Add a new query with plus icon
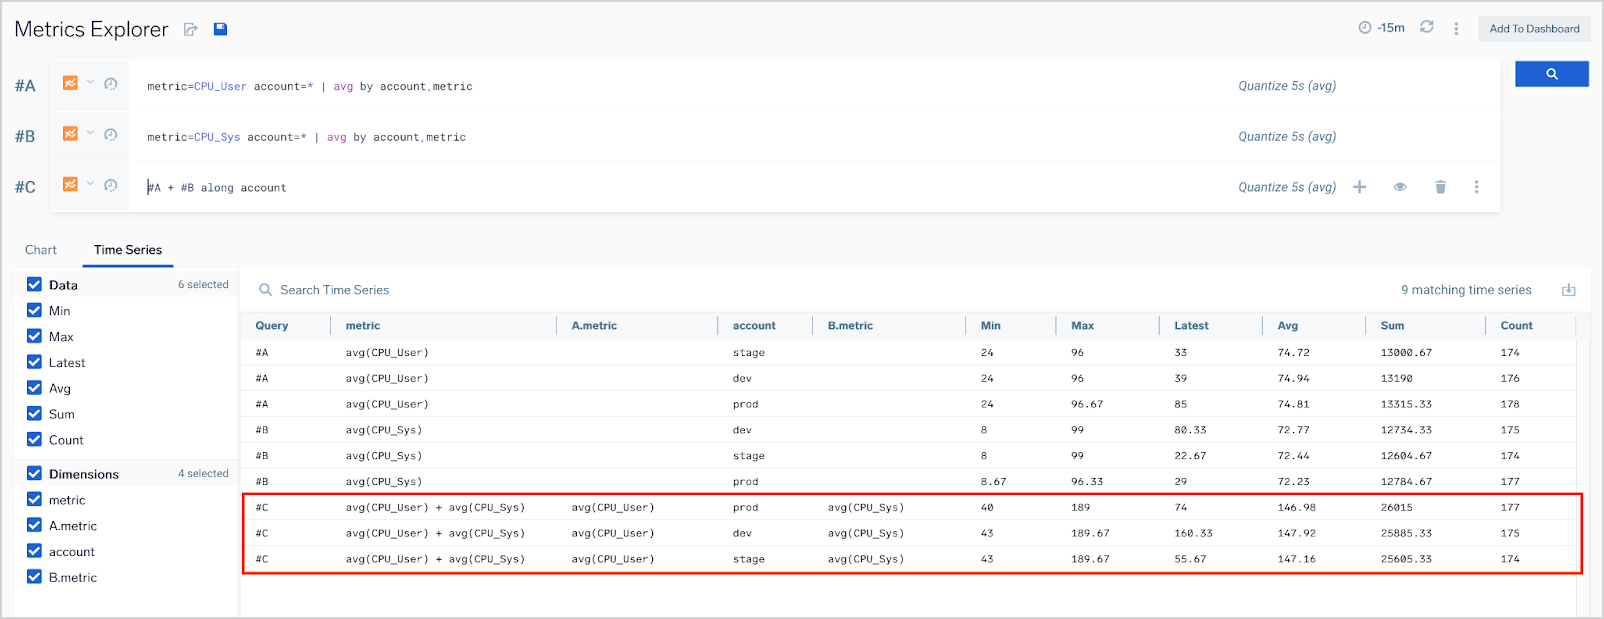This screenshot has height=619, width=1604. [x=1359, y=187]
